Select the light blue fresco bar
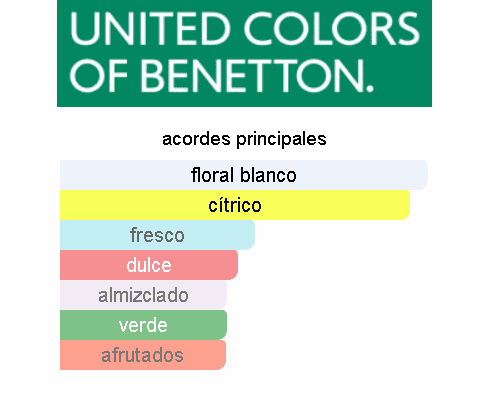Image resolution: width=482 pixels, height=400 pixels. pyautogui.click(x=157, y=235)
